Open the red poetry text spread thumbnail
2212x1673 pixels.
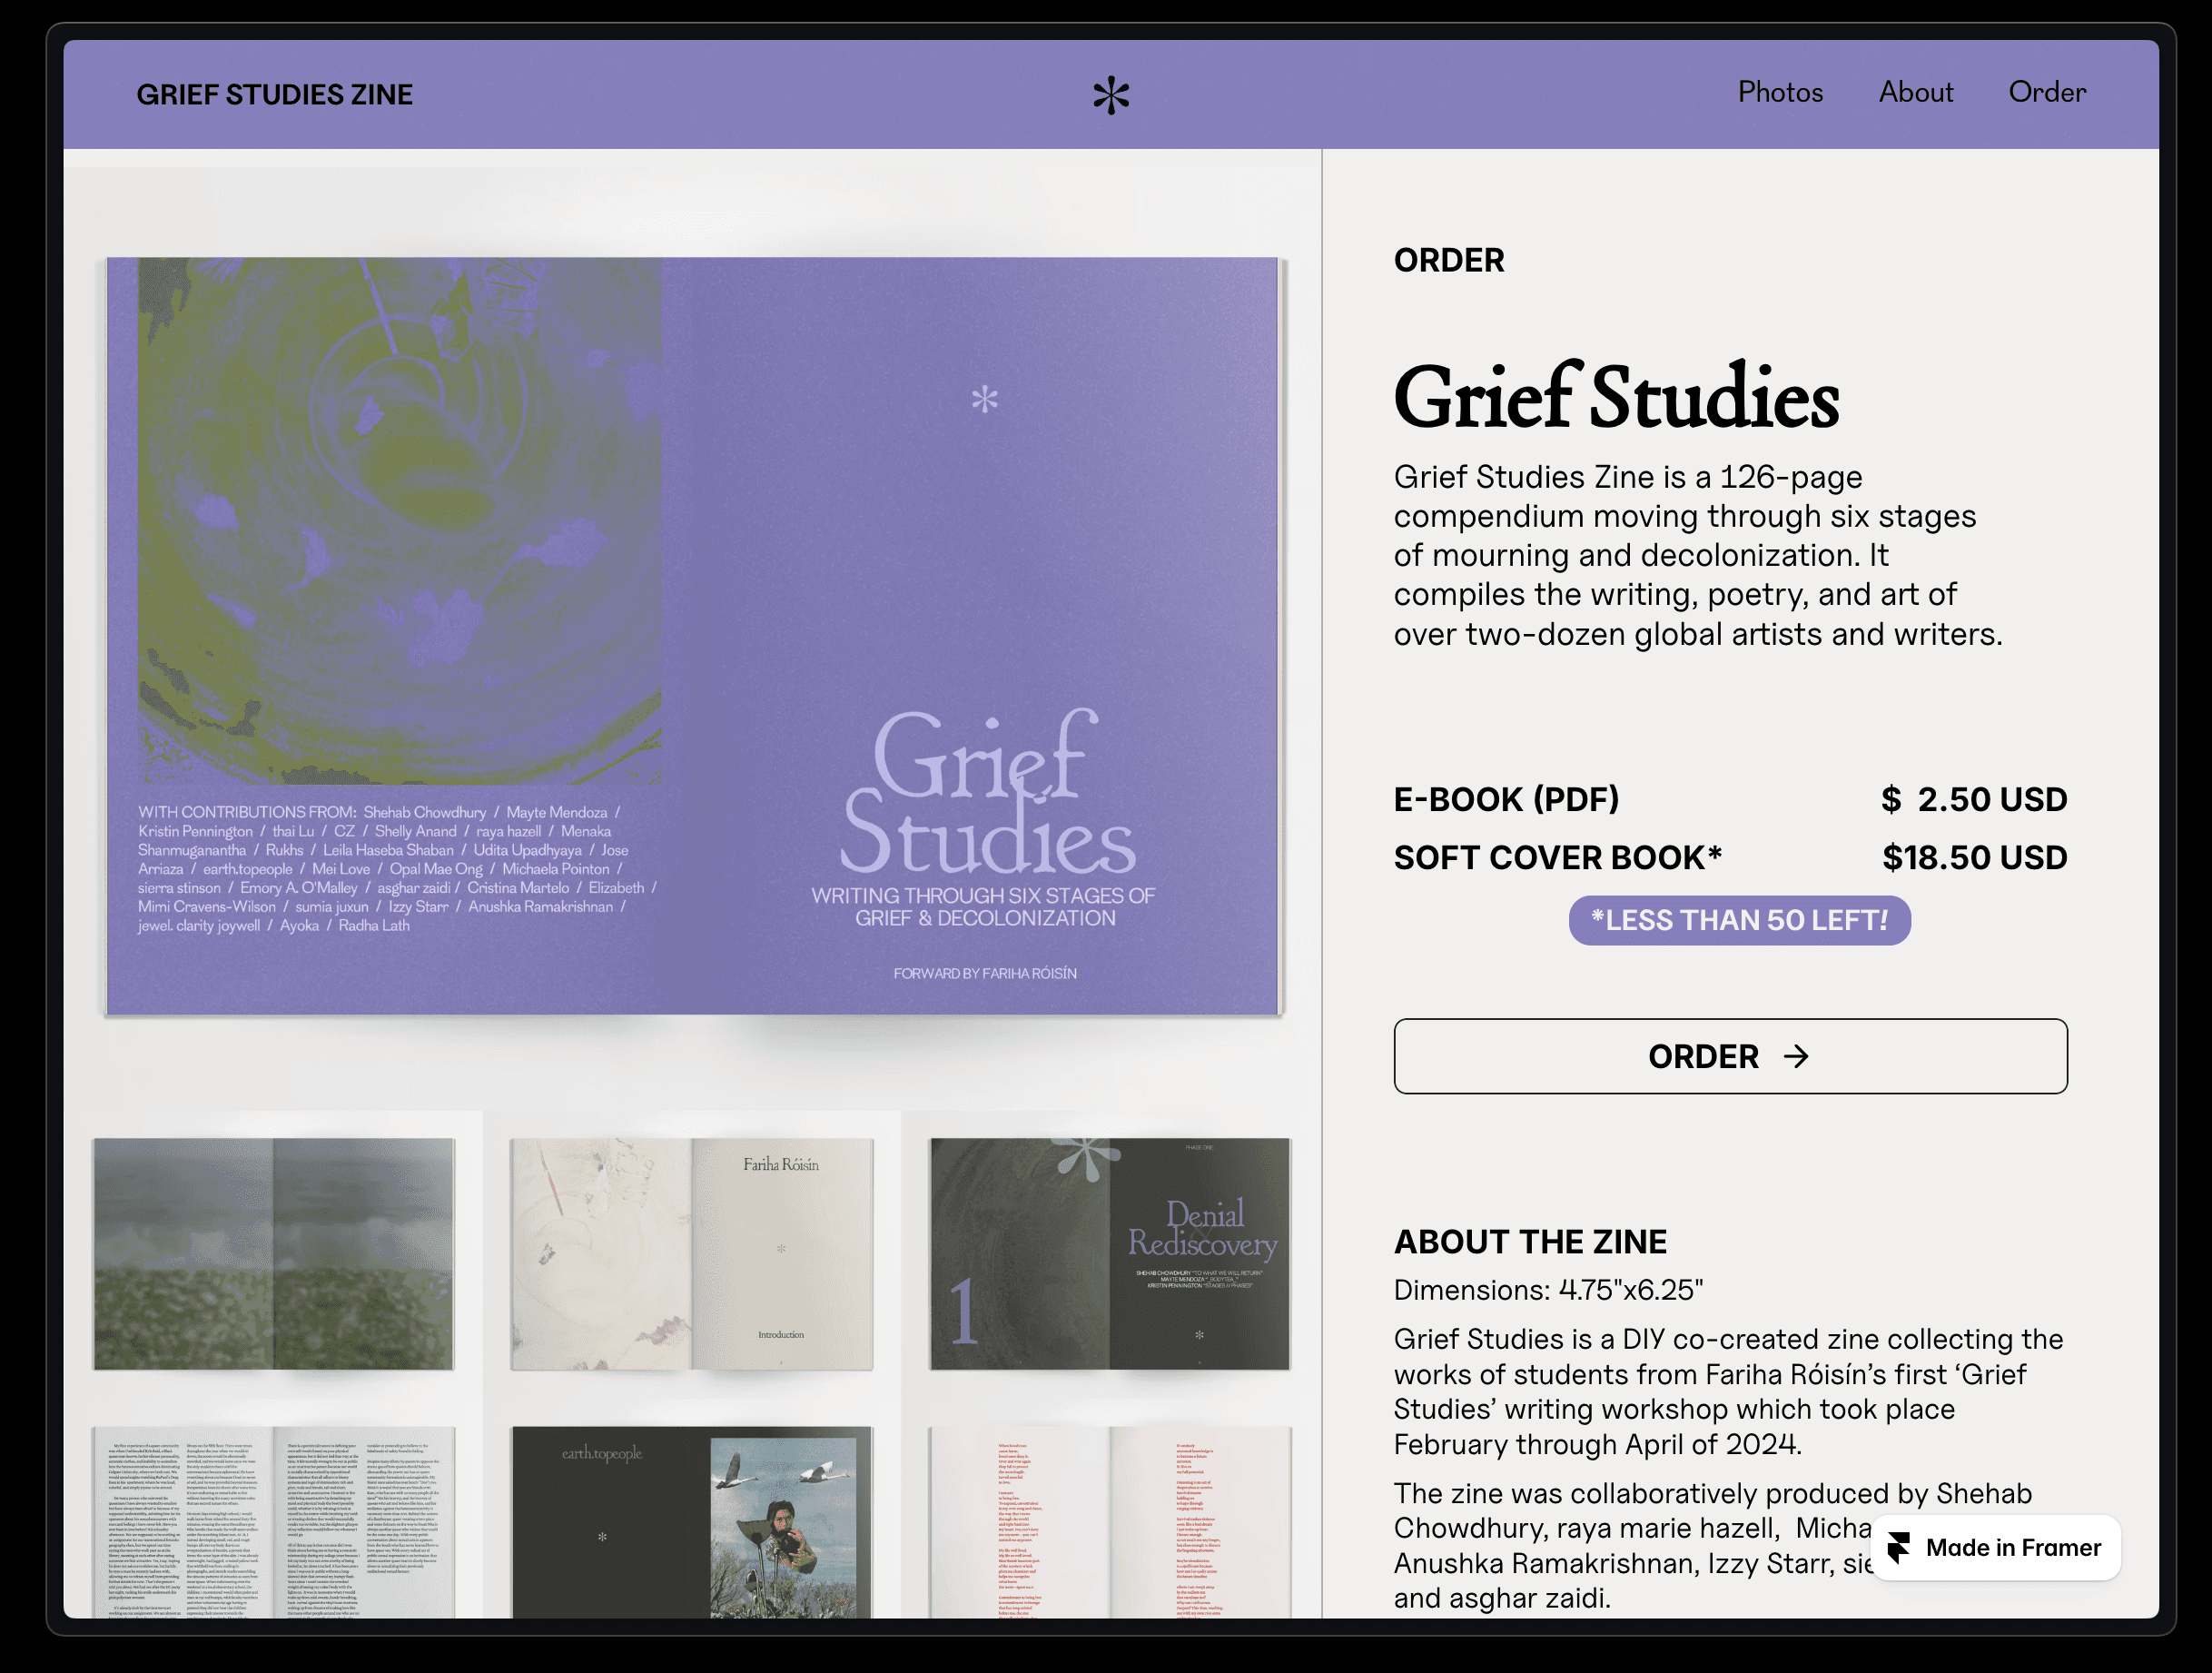(1110, 1521)
